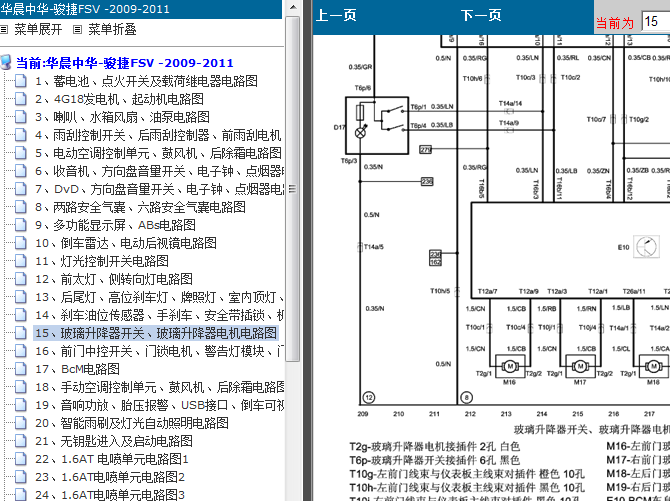Open 5、电动空调控制单元 diagram entry
Image resolution: width=670 pixels, height=501 pixels.
[x=158, y=153]
